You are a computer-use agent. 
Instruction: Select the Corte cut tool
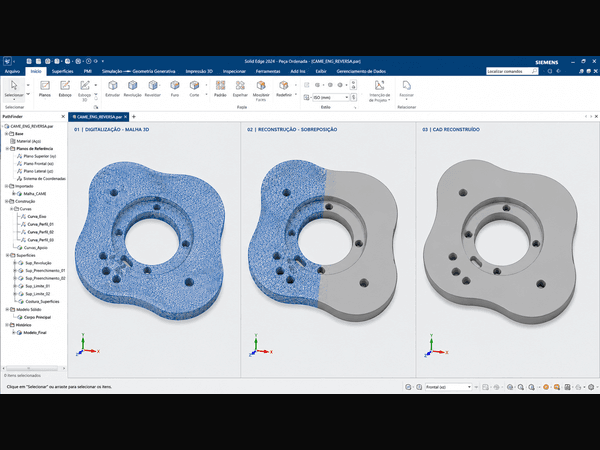(x=194, y=88)
